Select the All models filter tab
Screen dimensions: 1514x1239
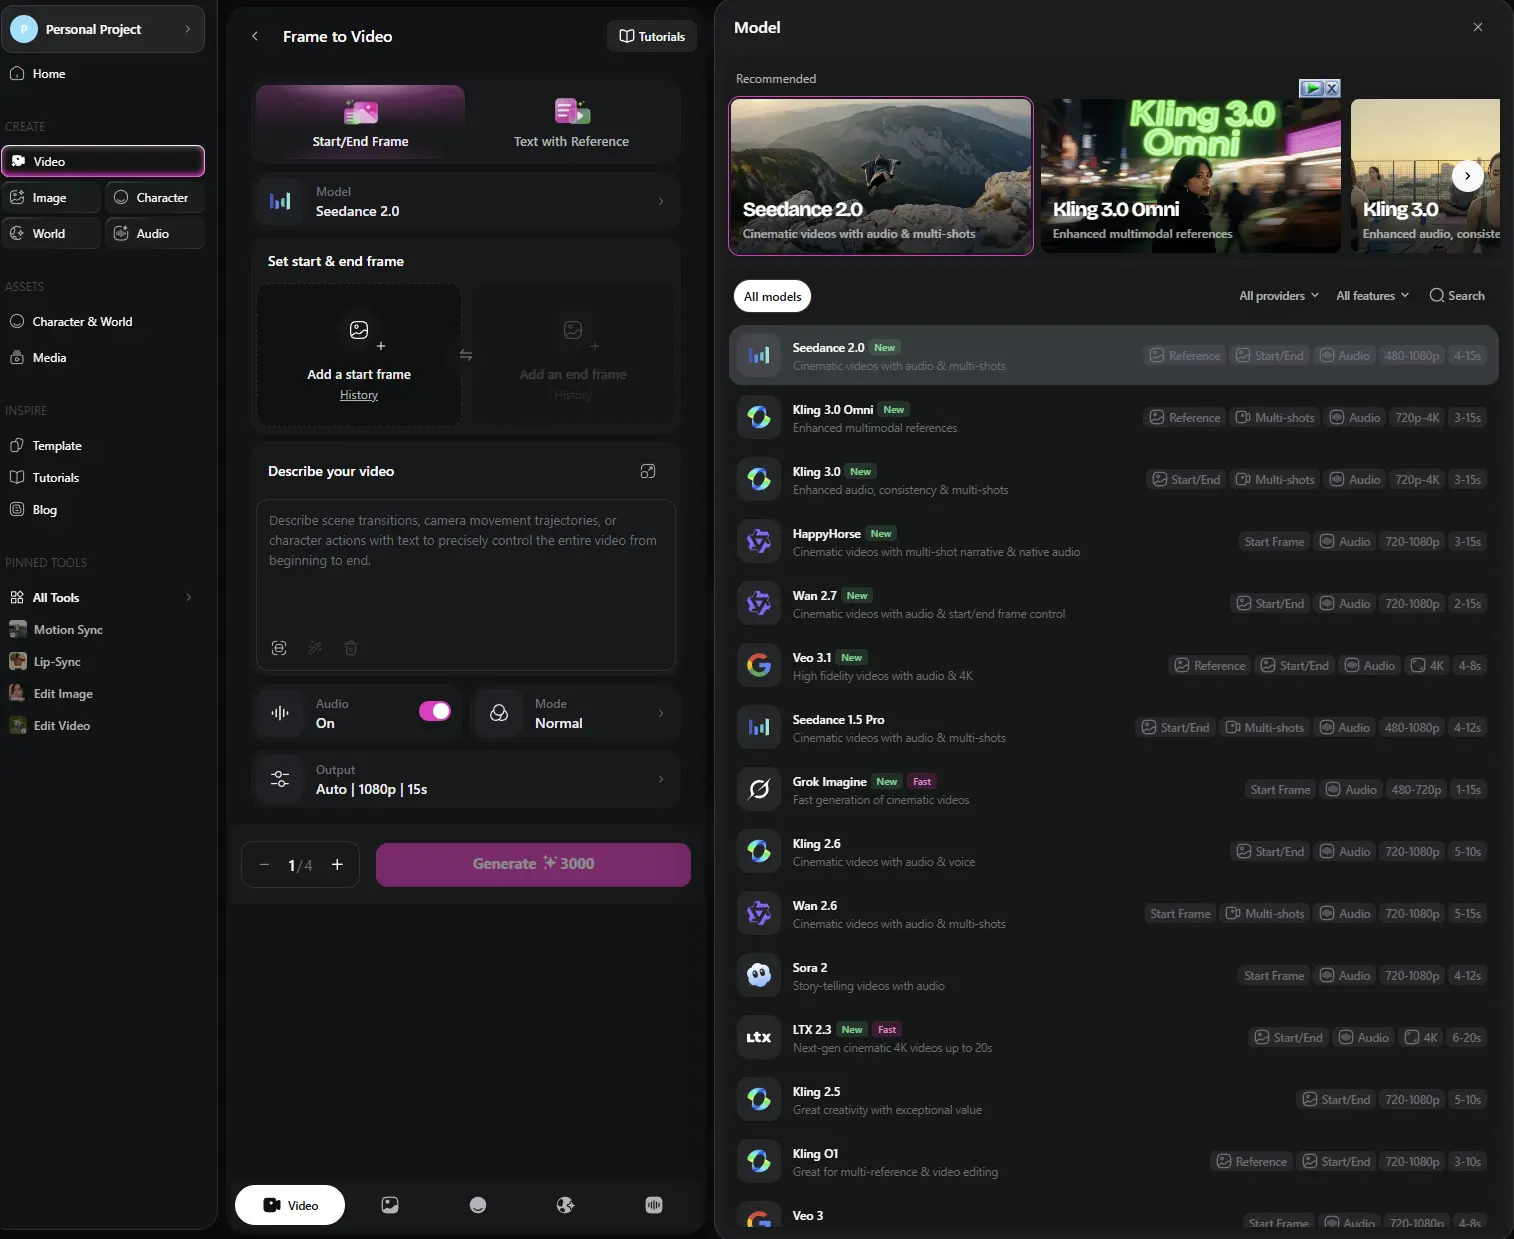(x=773, y=297)
